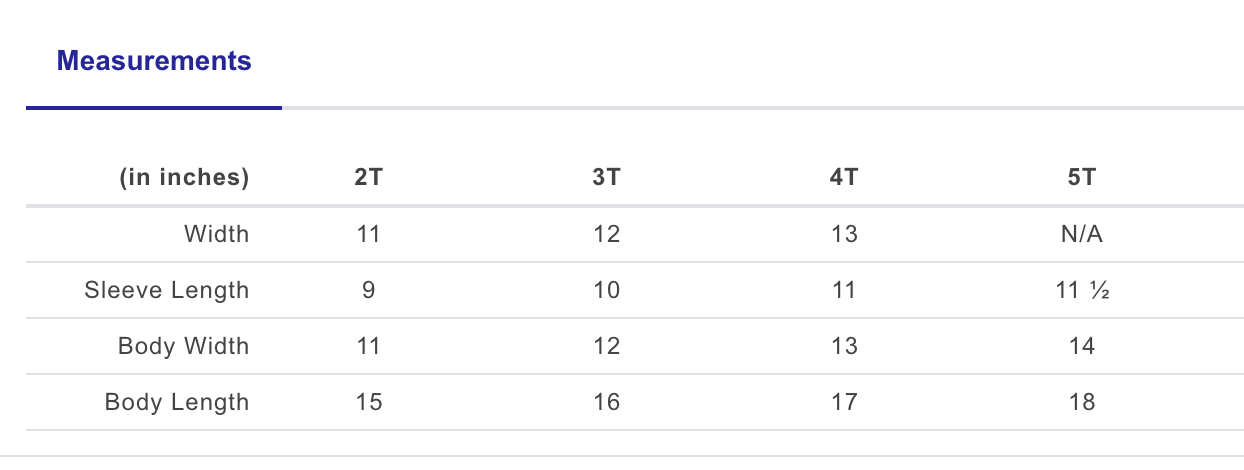Click the Body Length value 15

(x=368, y=402)
